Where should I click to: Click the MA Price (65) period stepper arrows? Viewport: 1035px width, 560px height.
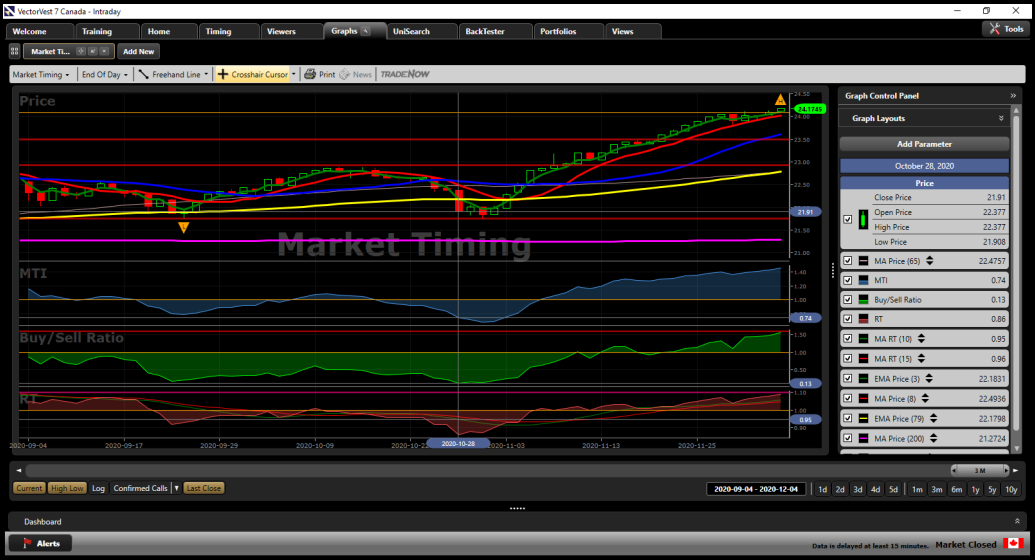pyautogui.click(x=929, y=261)
